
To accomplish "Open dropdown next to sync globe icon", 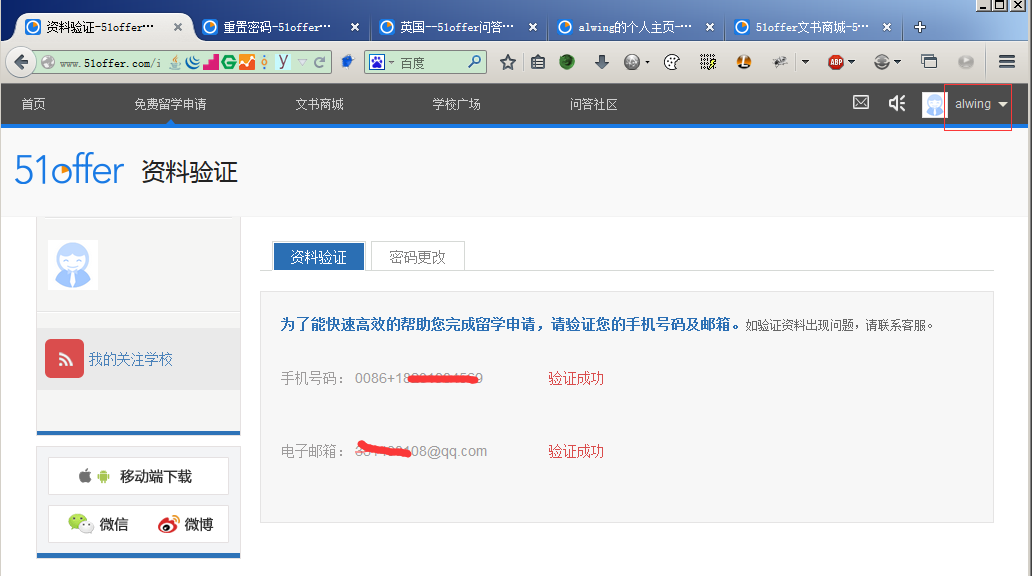I will (x=897, y=62).
